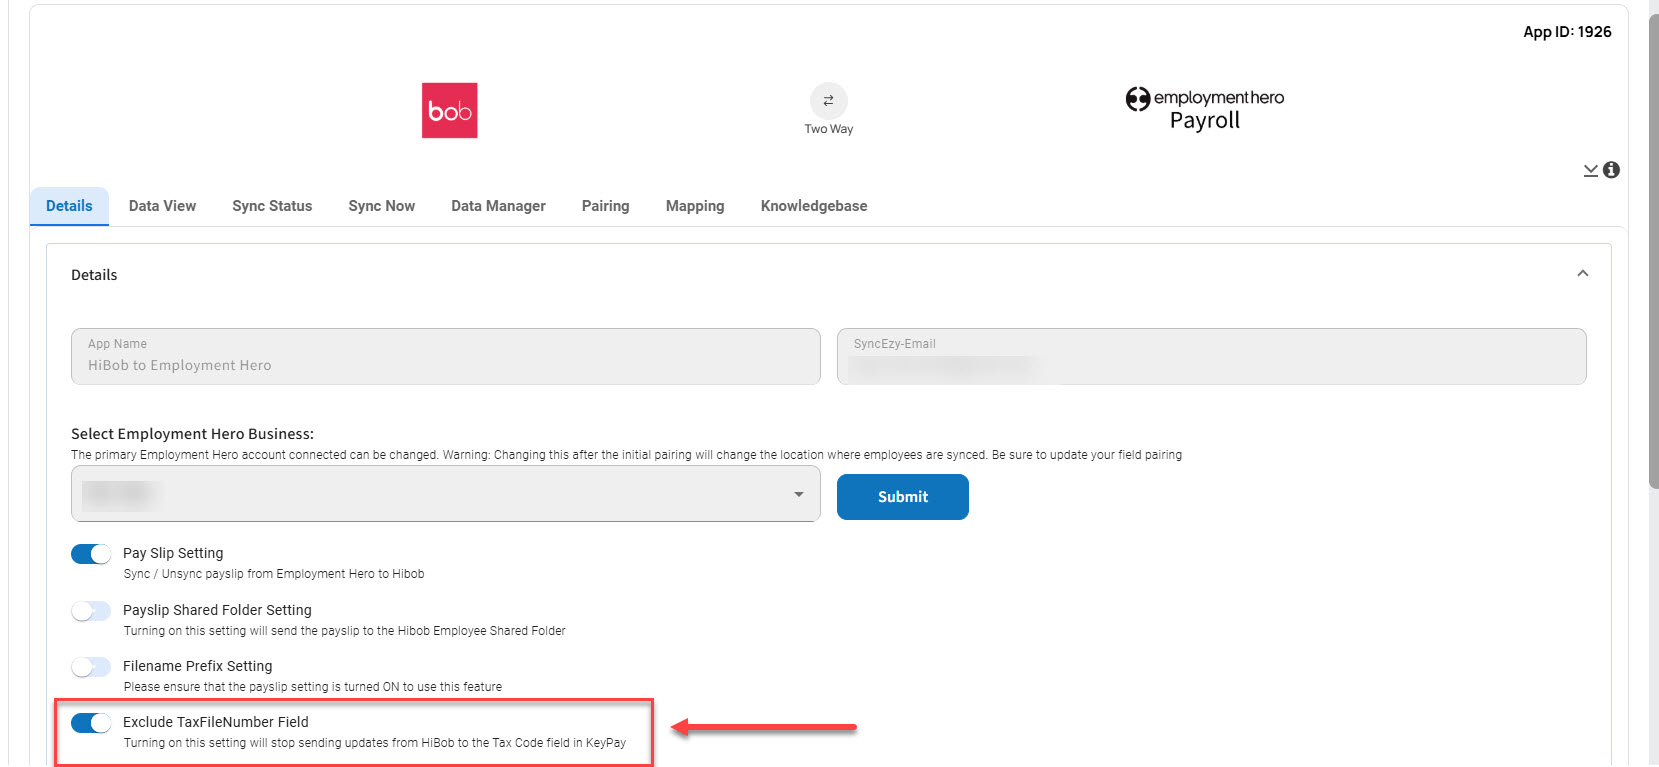
Task: Click the 'Exclude TaxFileNumber Field' label
Action: (x=216, y=722)
